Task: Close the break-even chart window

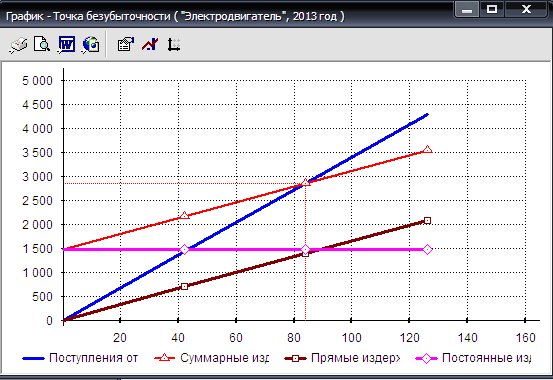Action: click(x=526, y=9)
